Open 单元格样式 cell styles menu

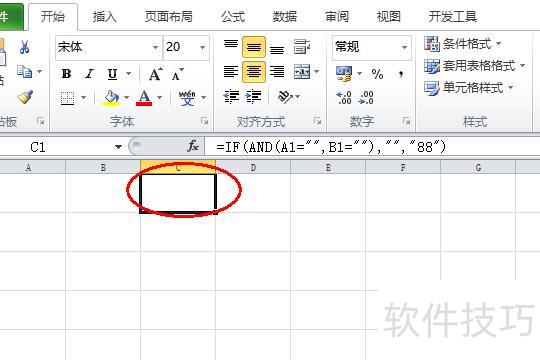[x=469, y=88]
